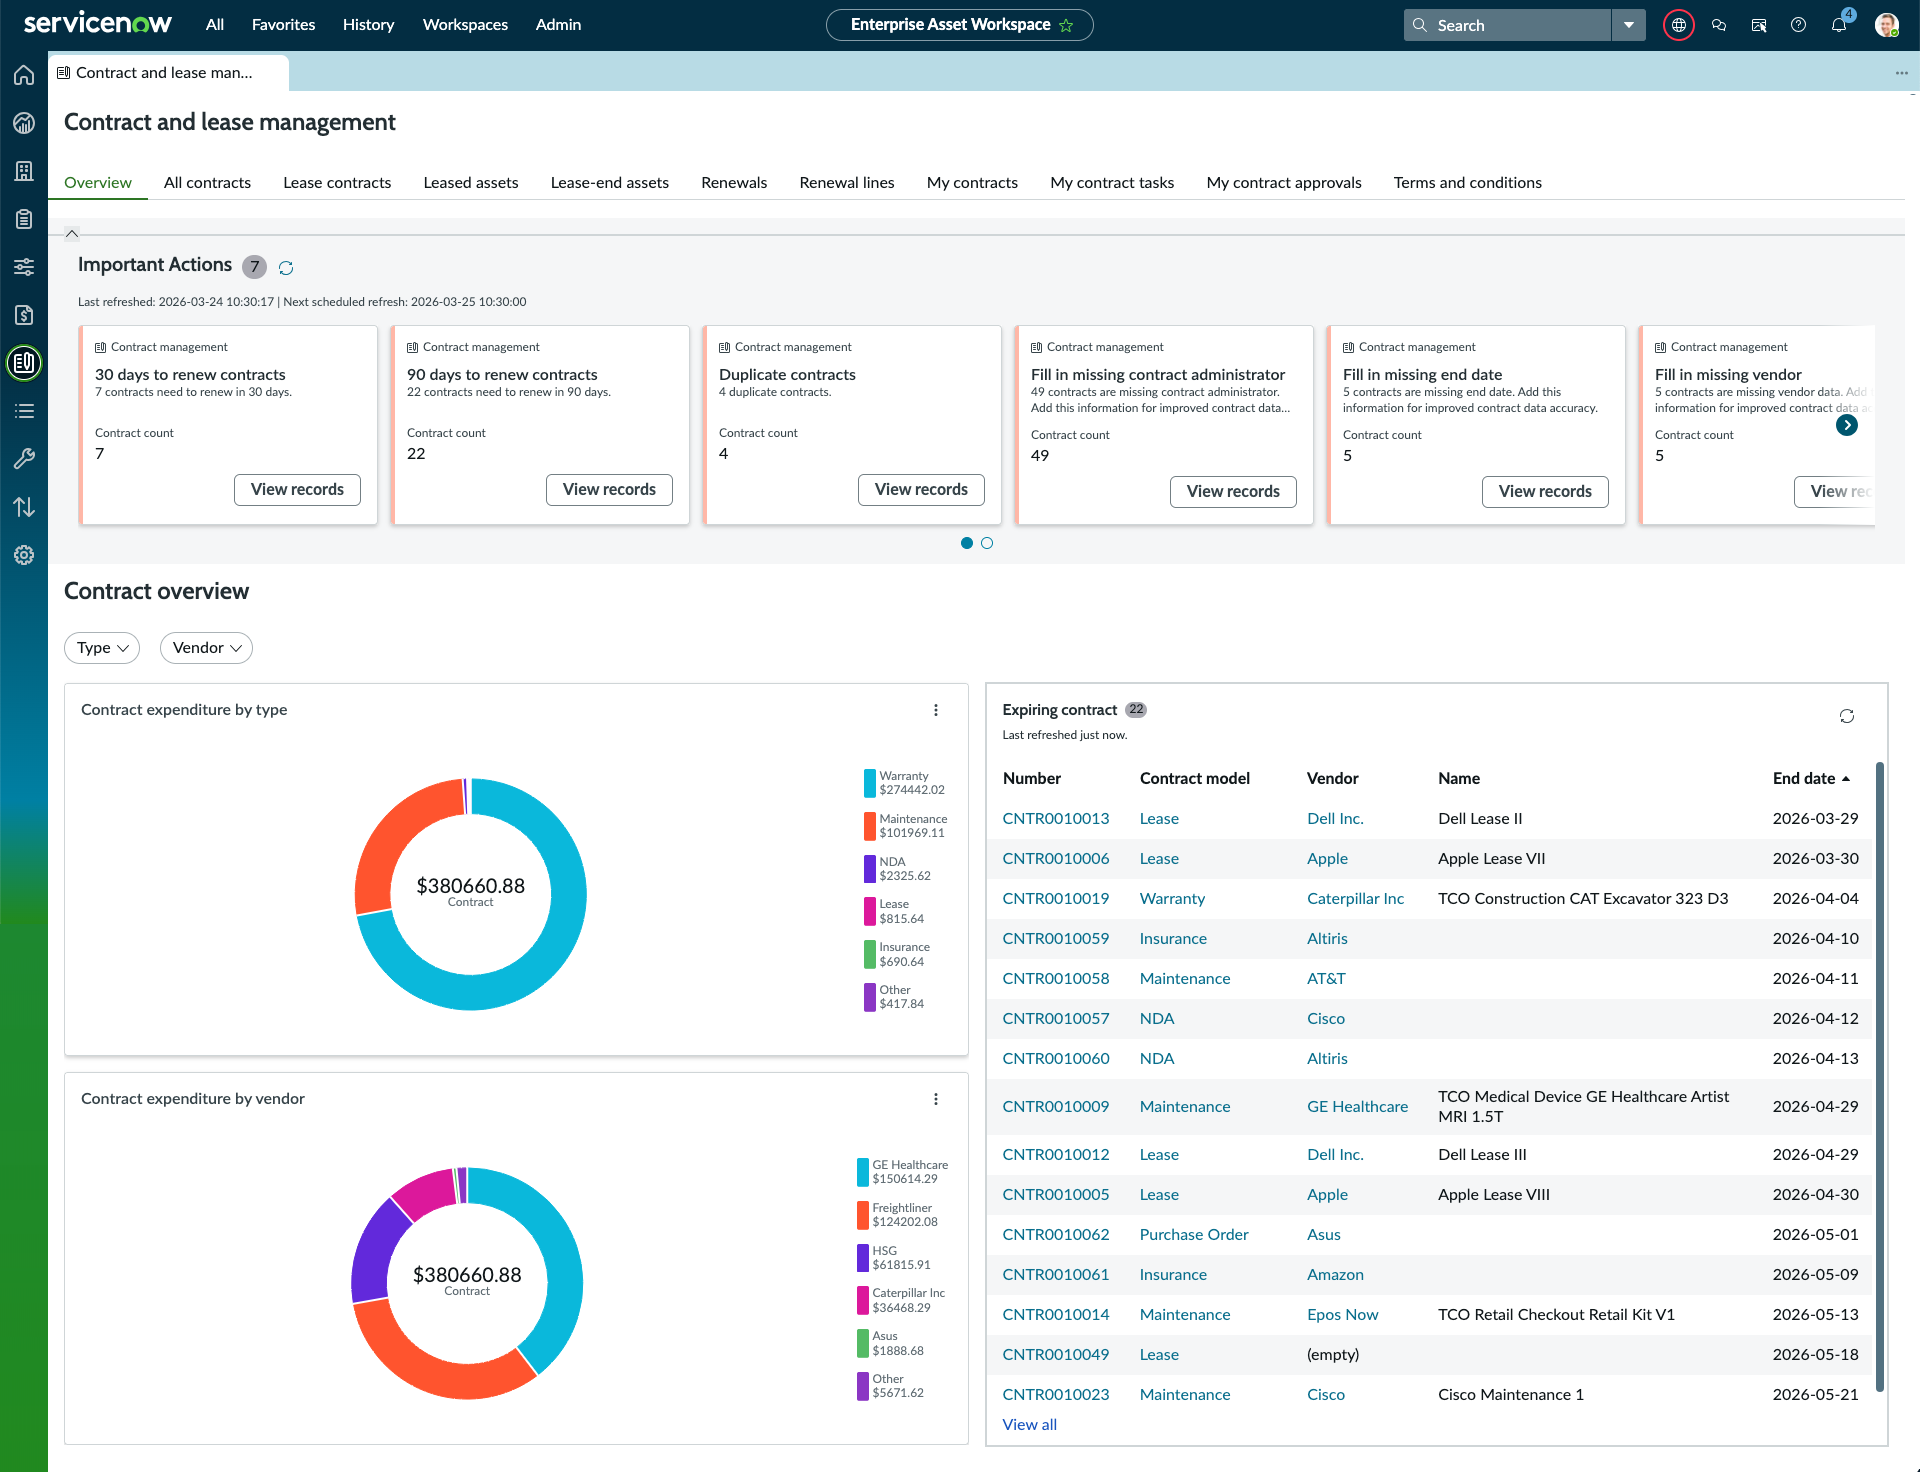Switch to the Terms and conditions tab
The width and height of the screenshot is (1920, 1472).
pyautogui.click(x=1467, y=182)
